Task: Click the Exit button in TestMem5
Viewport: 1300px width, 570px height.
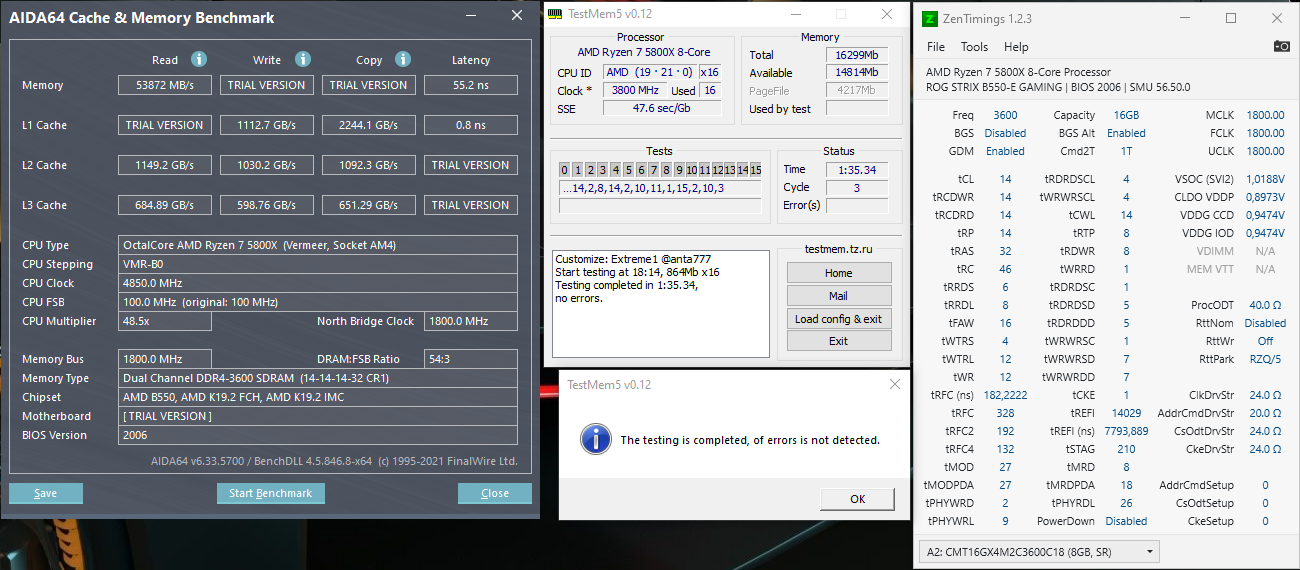Action: tap(838, 341)
